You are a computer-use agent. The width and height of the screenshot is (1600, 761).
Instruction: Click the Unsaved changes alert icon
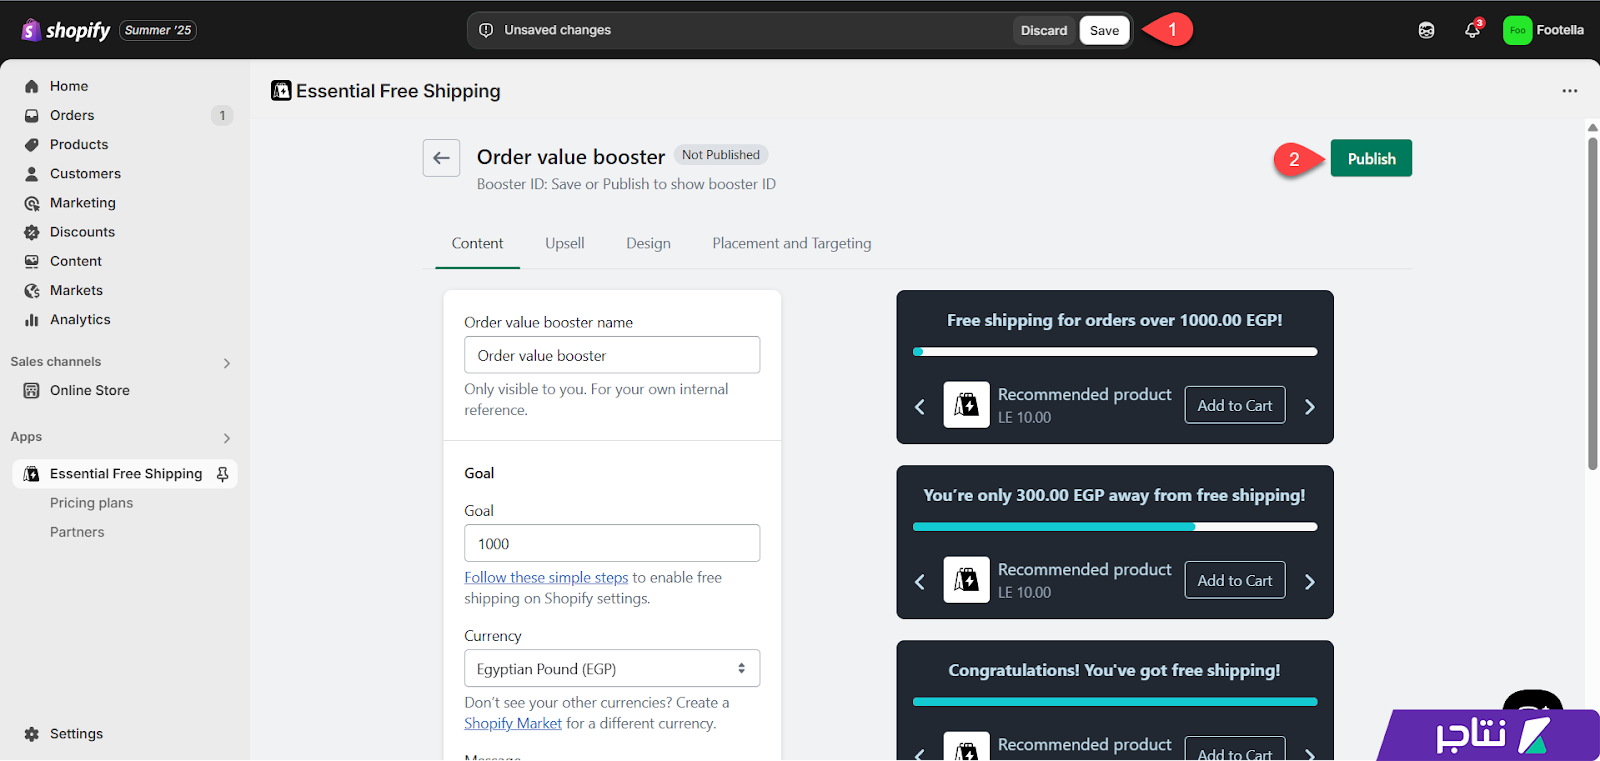(x=486, y=30)
